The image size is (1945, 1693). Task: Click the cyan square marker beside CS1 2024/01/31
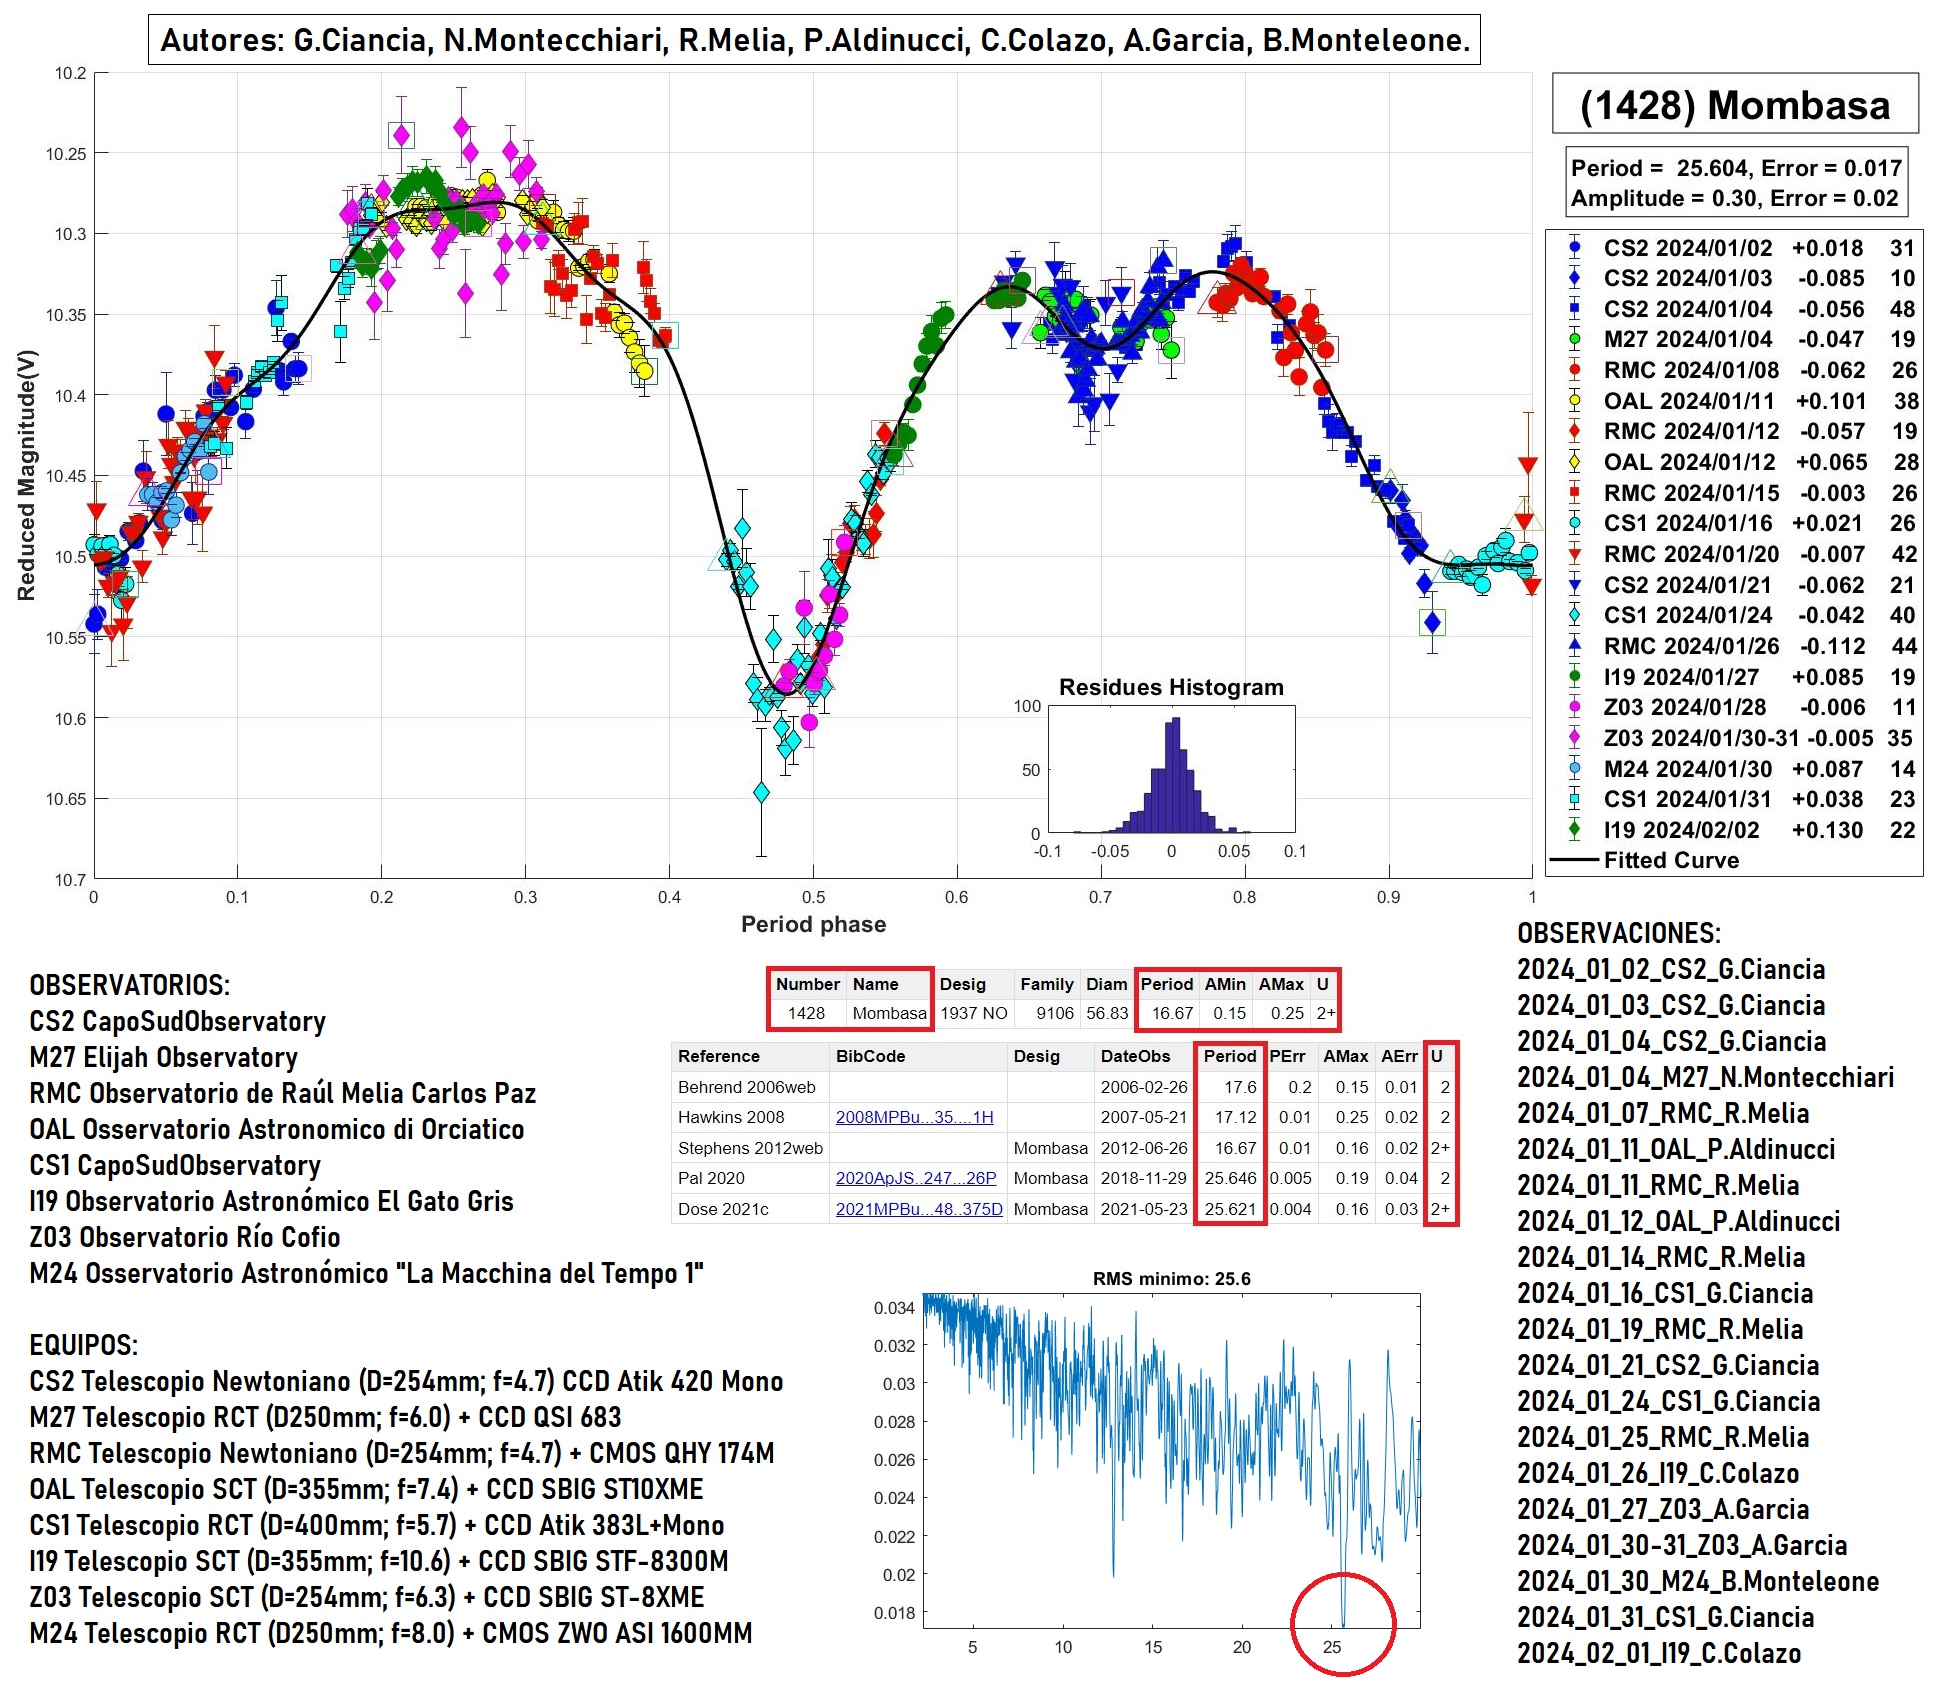click(1575, 799)
